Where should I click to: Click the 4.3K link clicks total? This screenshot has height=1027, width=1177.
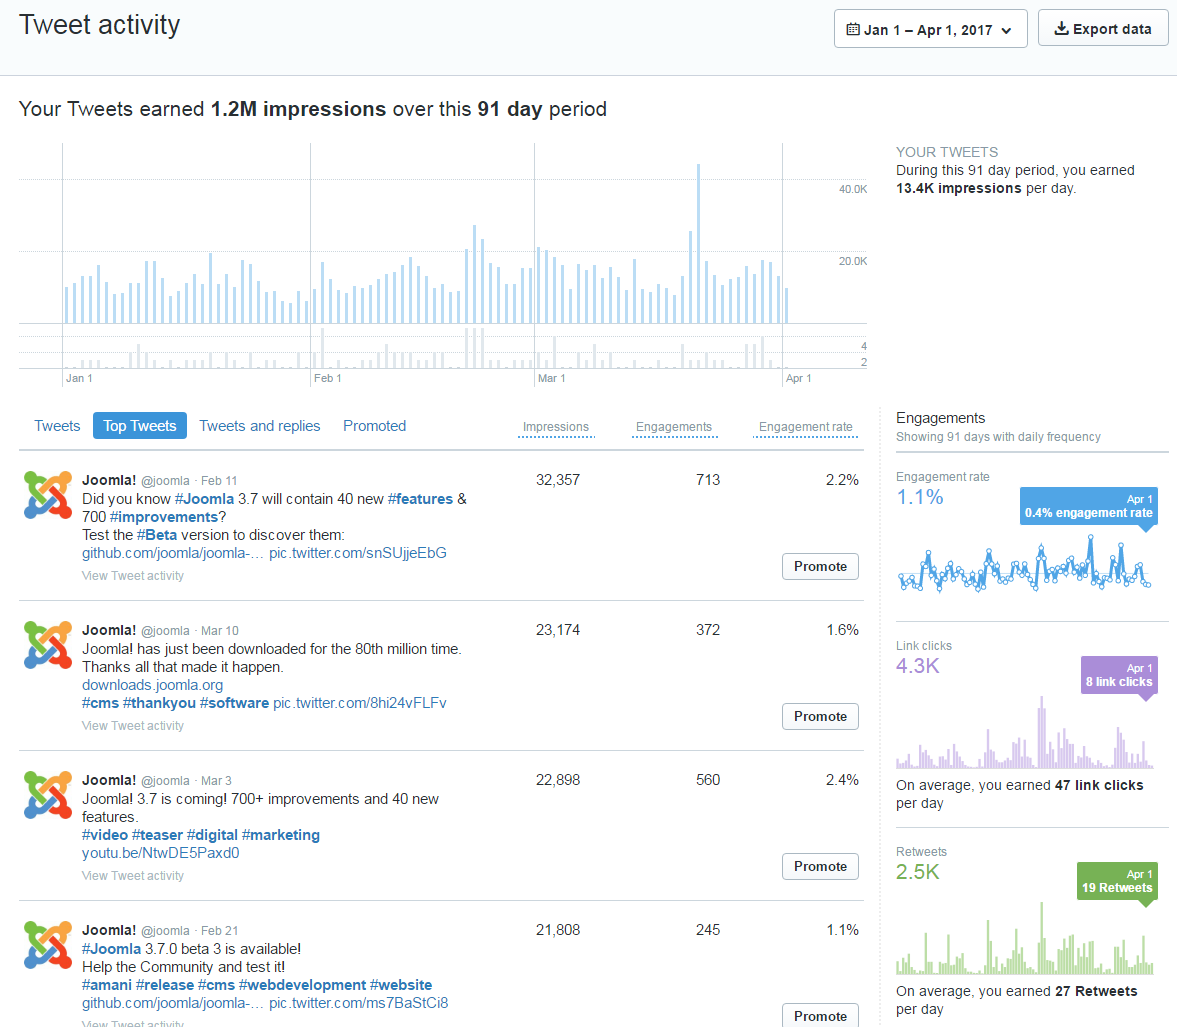918,666
